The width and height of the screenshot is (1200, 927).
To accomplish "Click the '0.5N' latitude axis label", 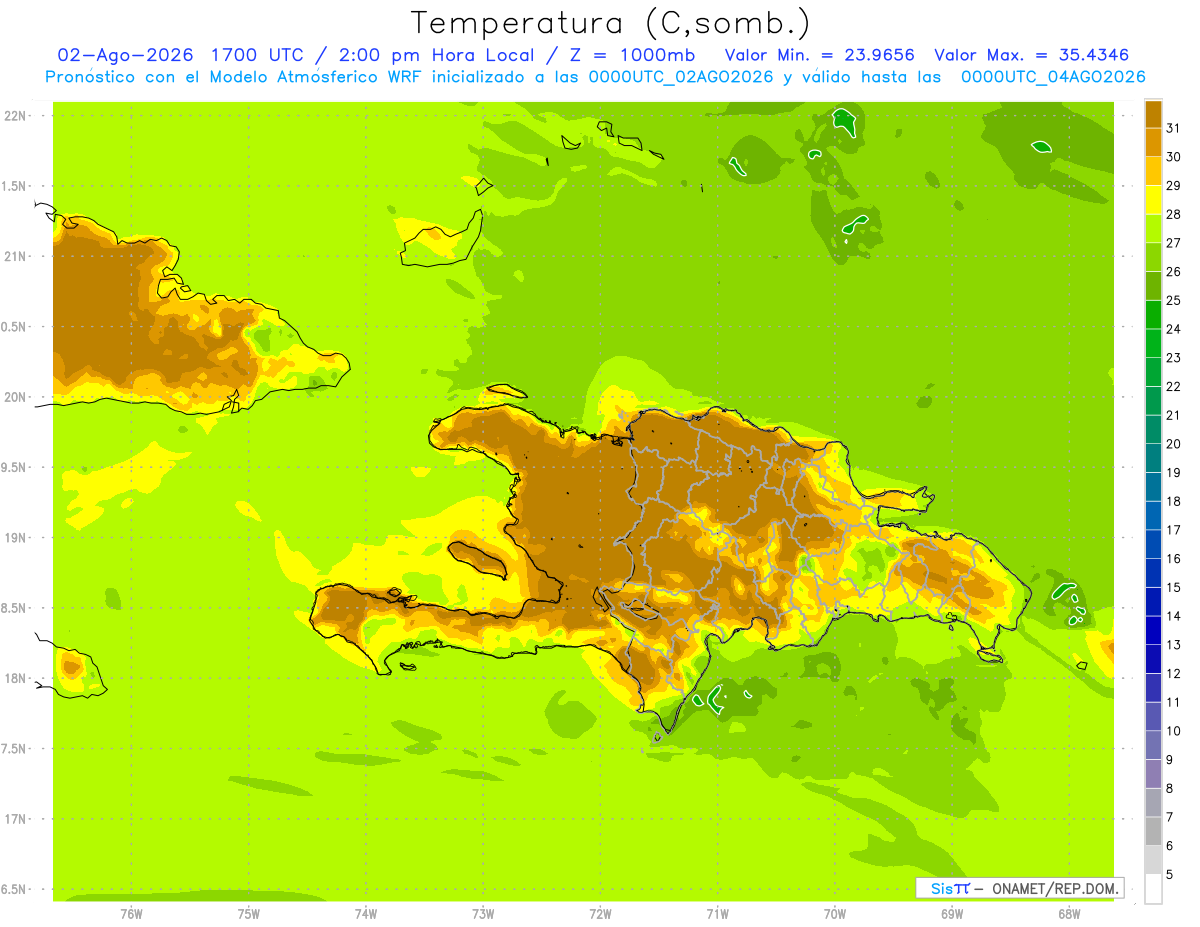I will (x=15, y=327).
